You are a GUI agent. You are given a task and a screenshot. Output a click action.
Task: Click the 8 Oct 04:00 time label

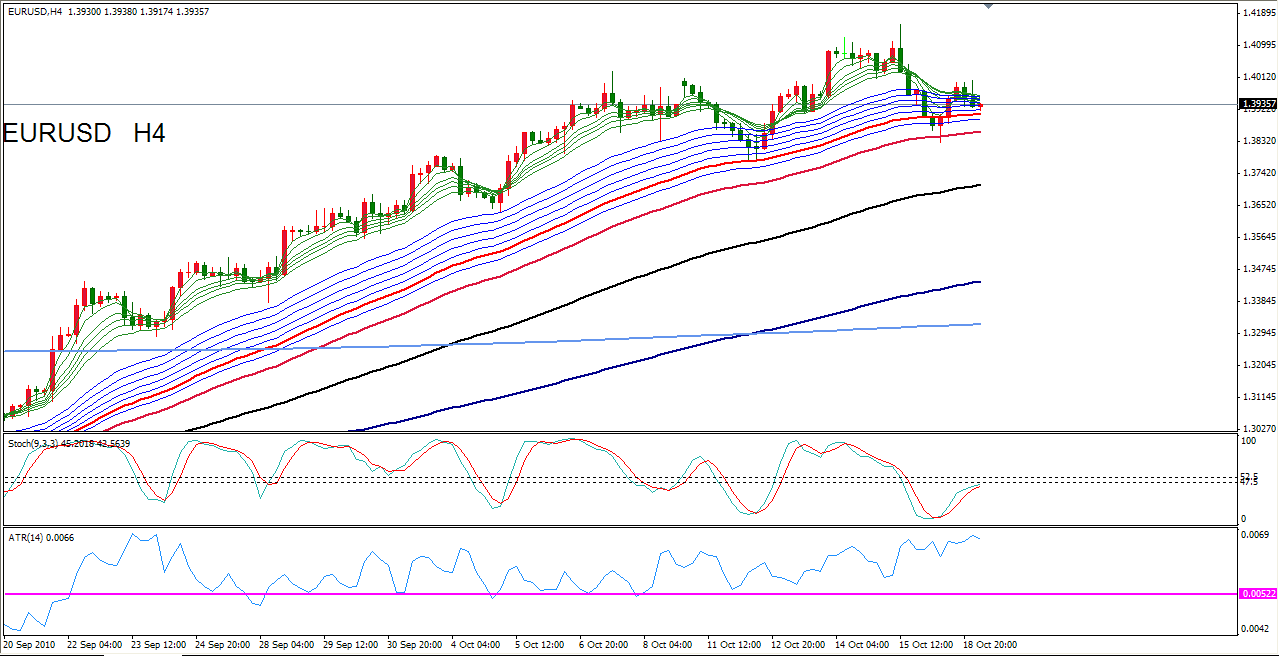pyautogui.click(x=669, y=644)
